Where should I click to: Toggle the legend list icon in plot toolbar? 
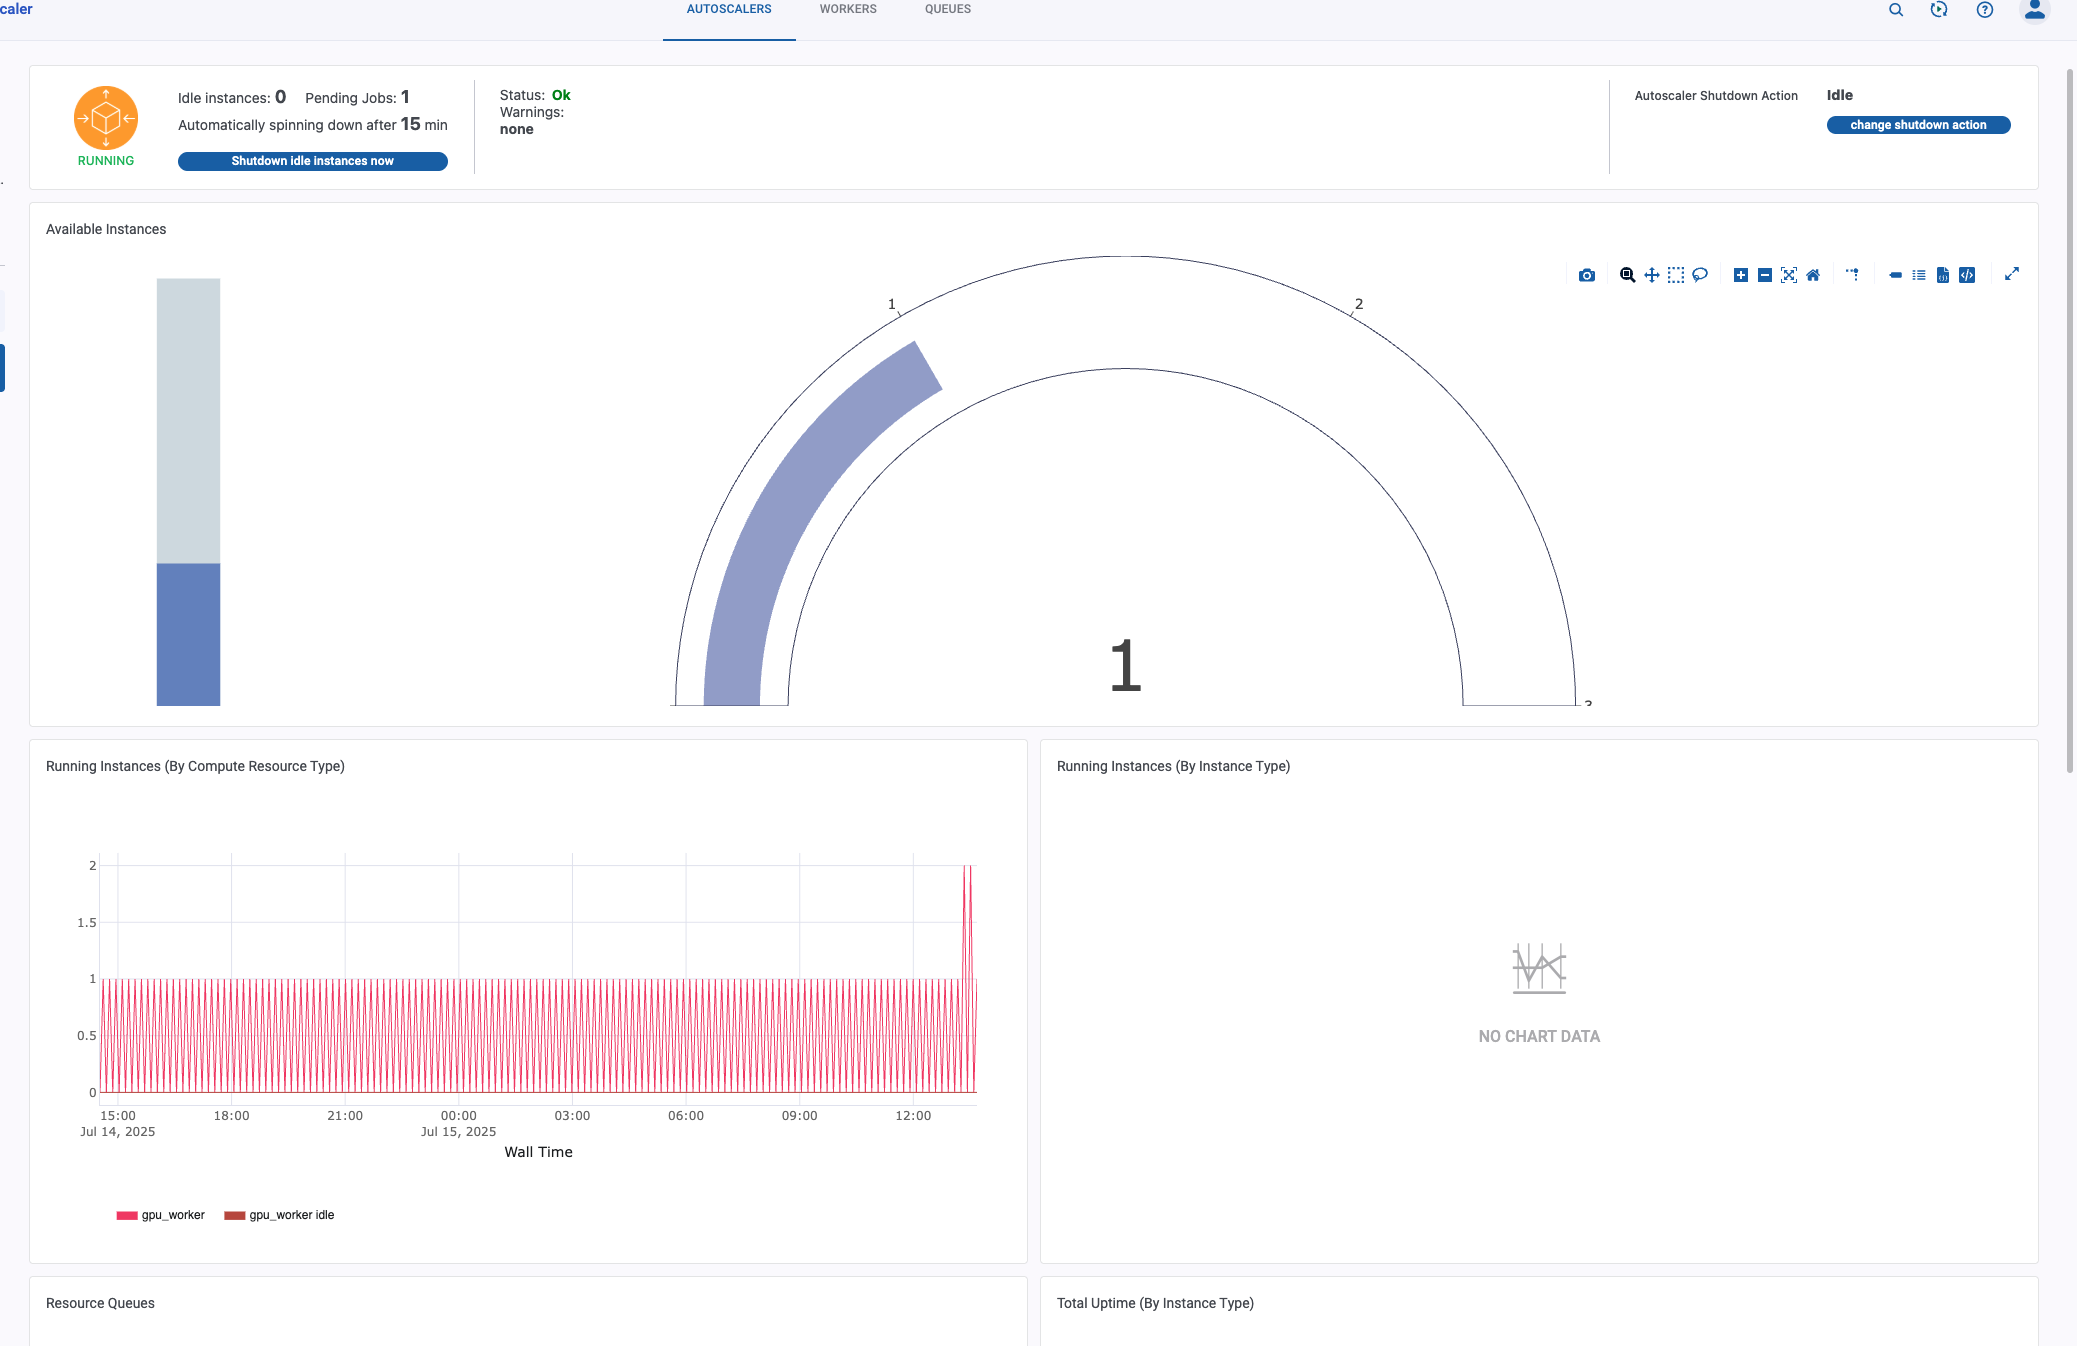[1919, 275]
